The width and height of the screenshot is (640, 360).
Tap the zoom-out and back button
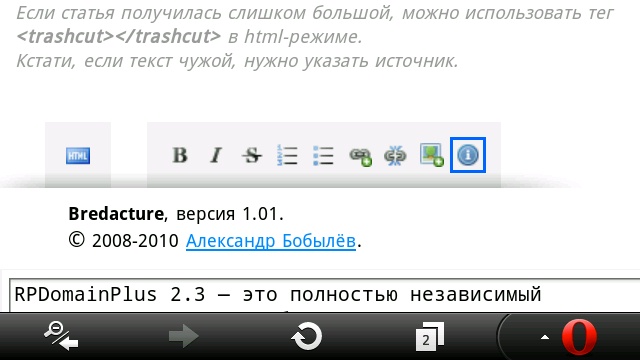pyautogui.click(x=61, y=336)
